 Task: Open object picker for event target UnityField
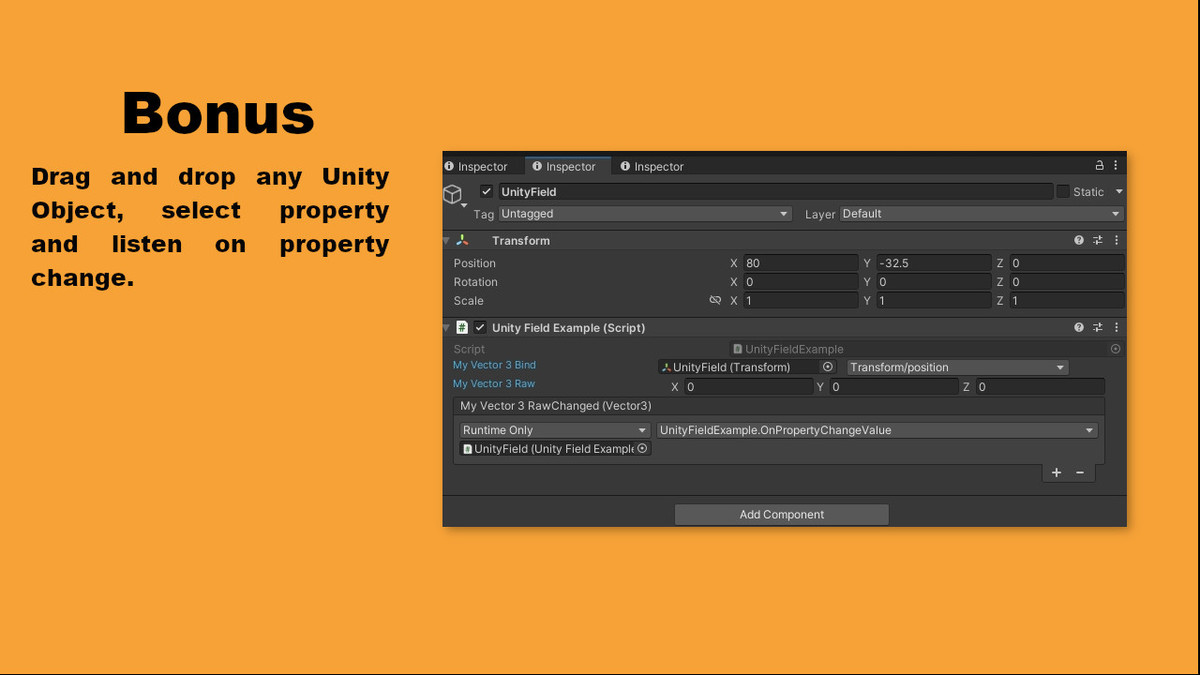coord(642,449)
